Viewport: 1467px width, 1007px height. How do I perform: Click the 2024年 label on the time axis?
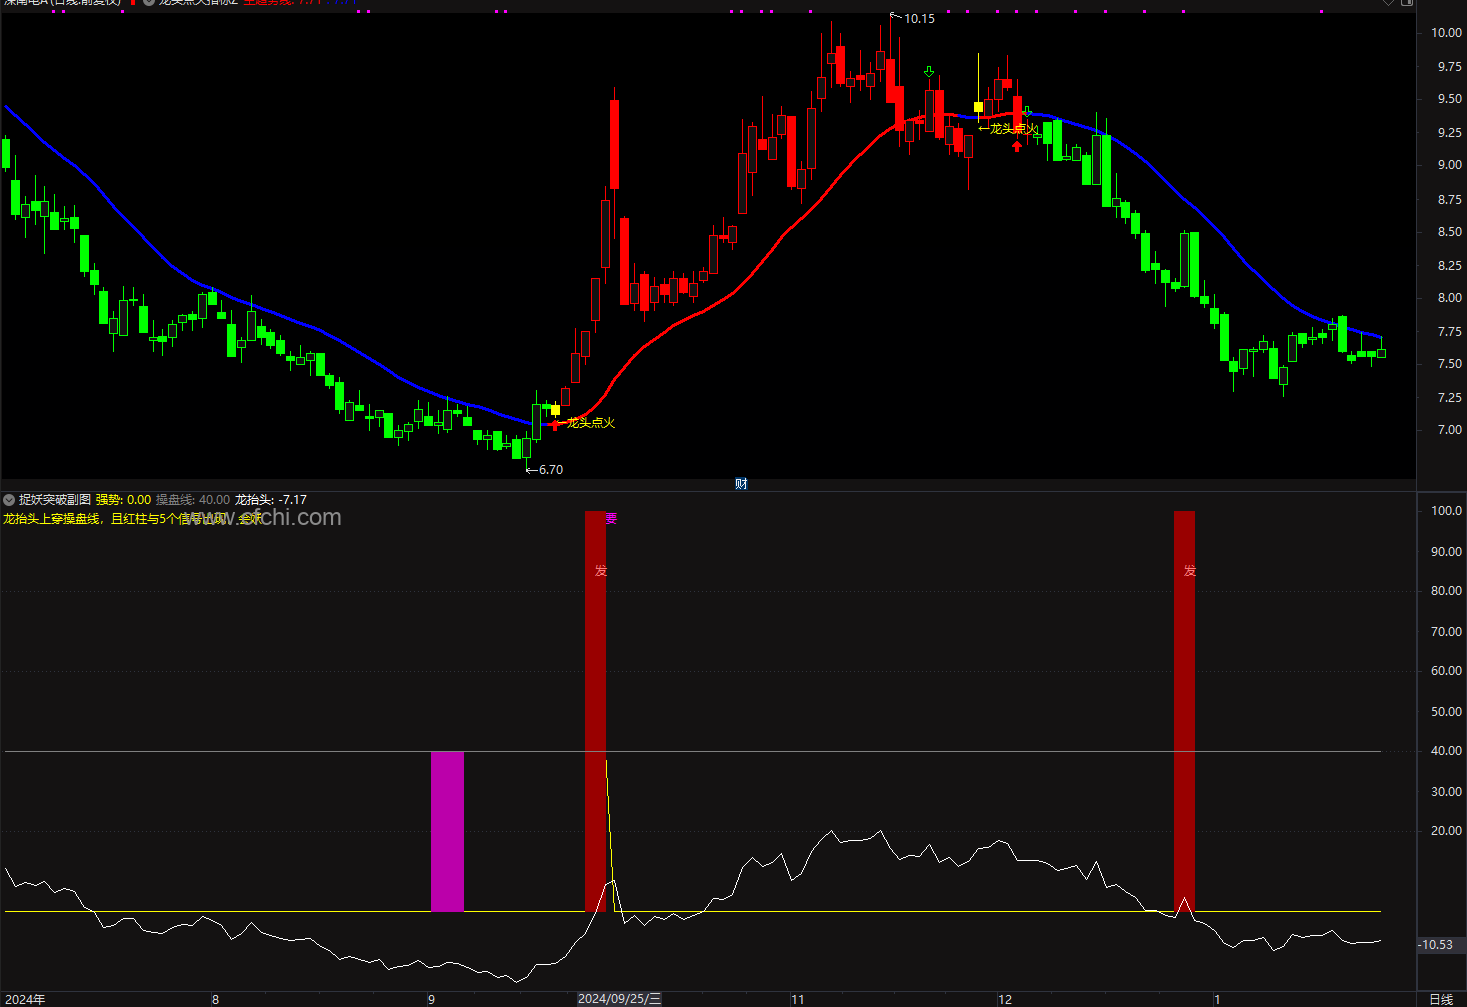pyautogui.click(x=24, y=999)
